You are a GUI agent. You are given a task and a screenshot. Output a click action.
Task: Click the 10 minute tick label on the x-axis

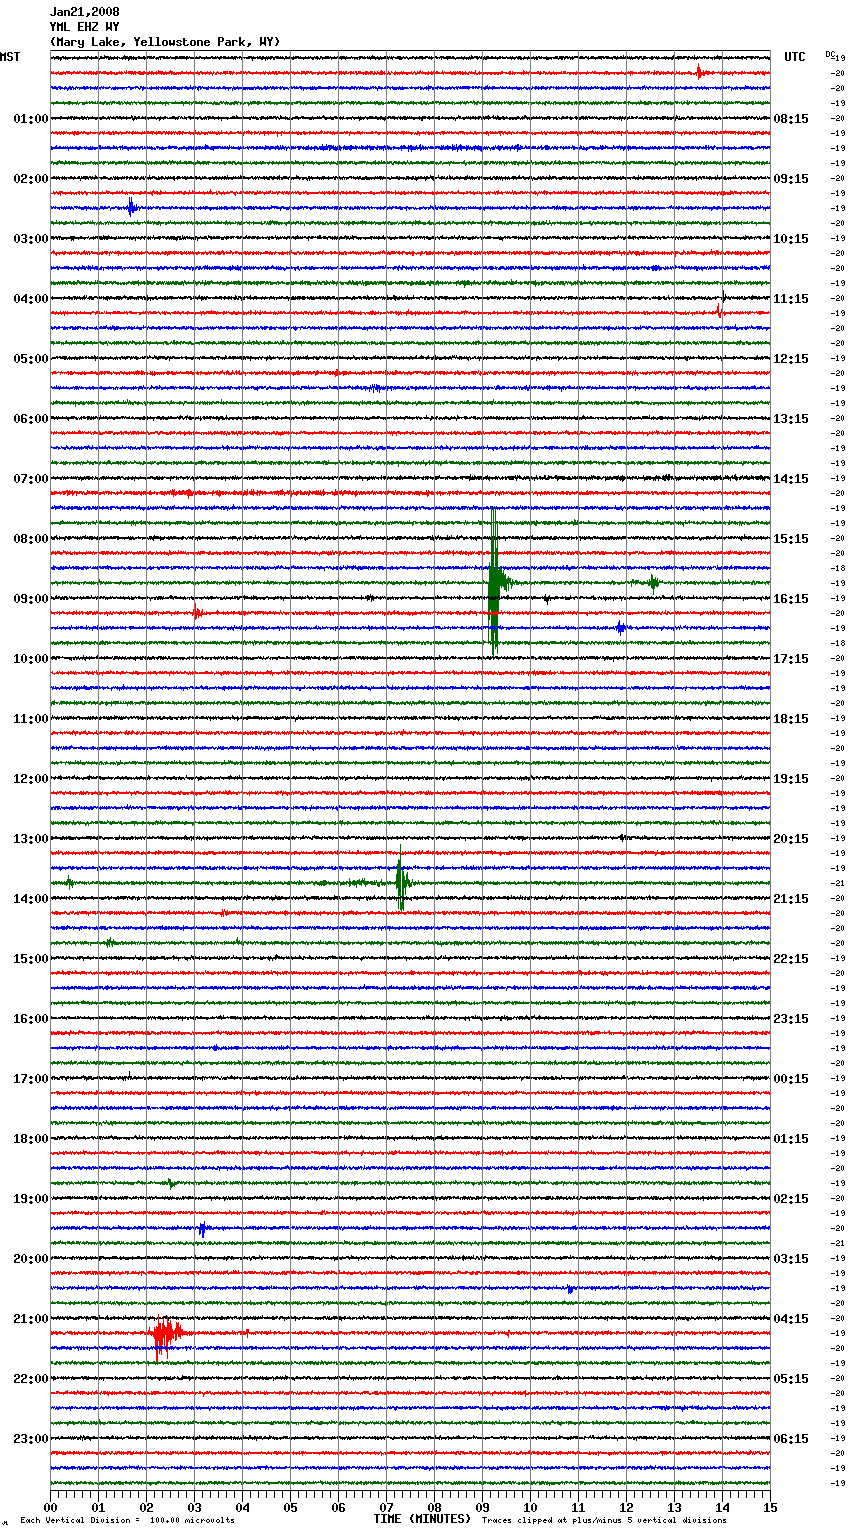pyautogui.click(x=530, y=1507)
